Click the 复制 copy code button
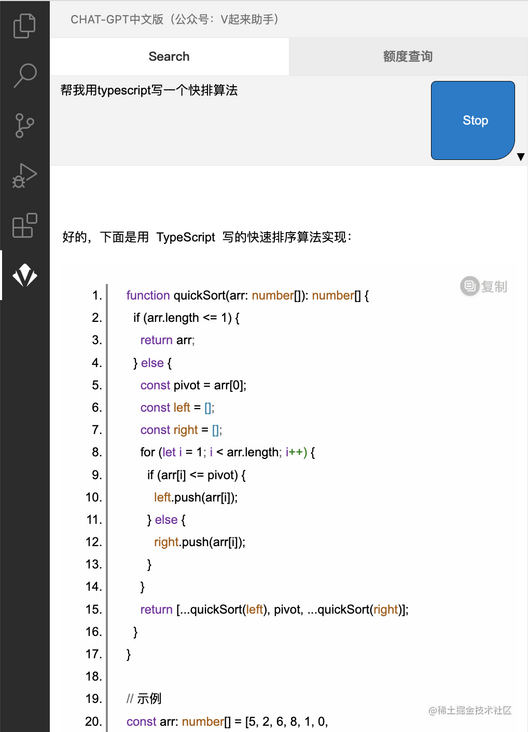The height and width of the screenshot is (732, 528). [484, 286]
